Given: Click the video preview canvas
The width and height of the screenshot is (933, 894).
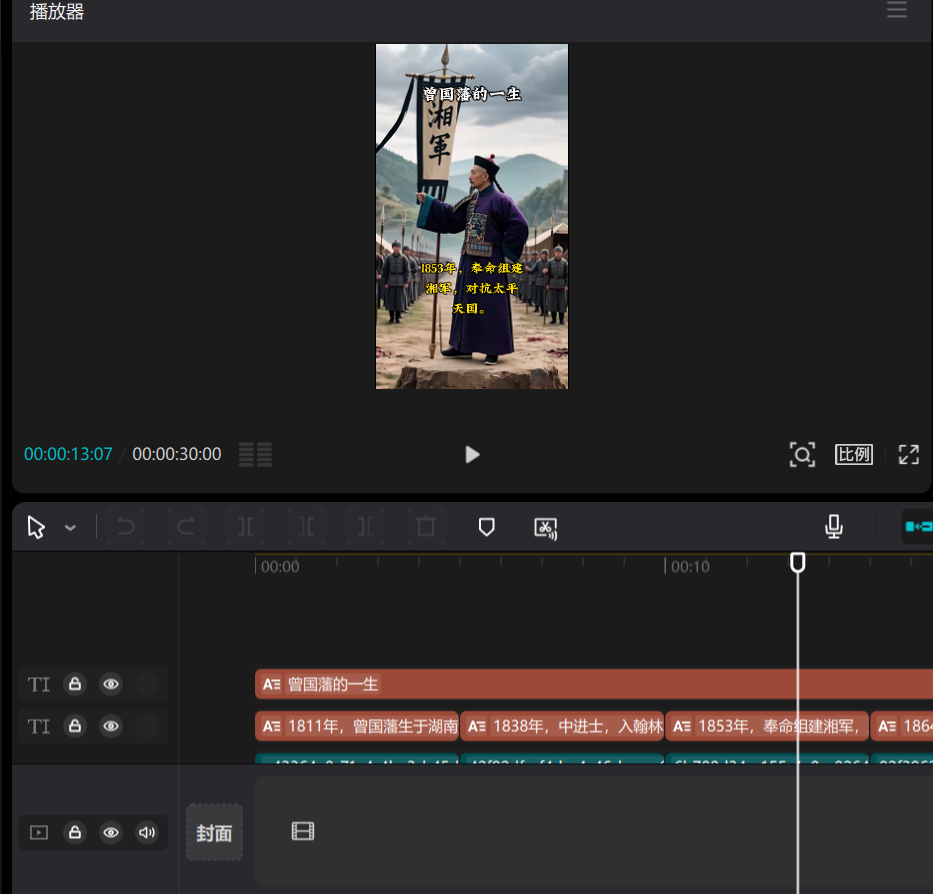Looking at the screenshot, I should click(472, 217).
